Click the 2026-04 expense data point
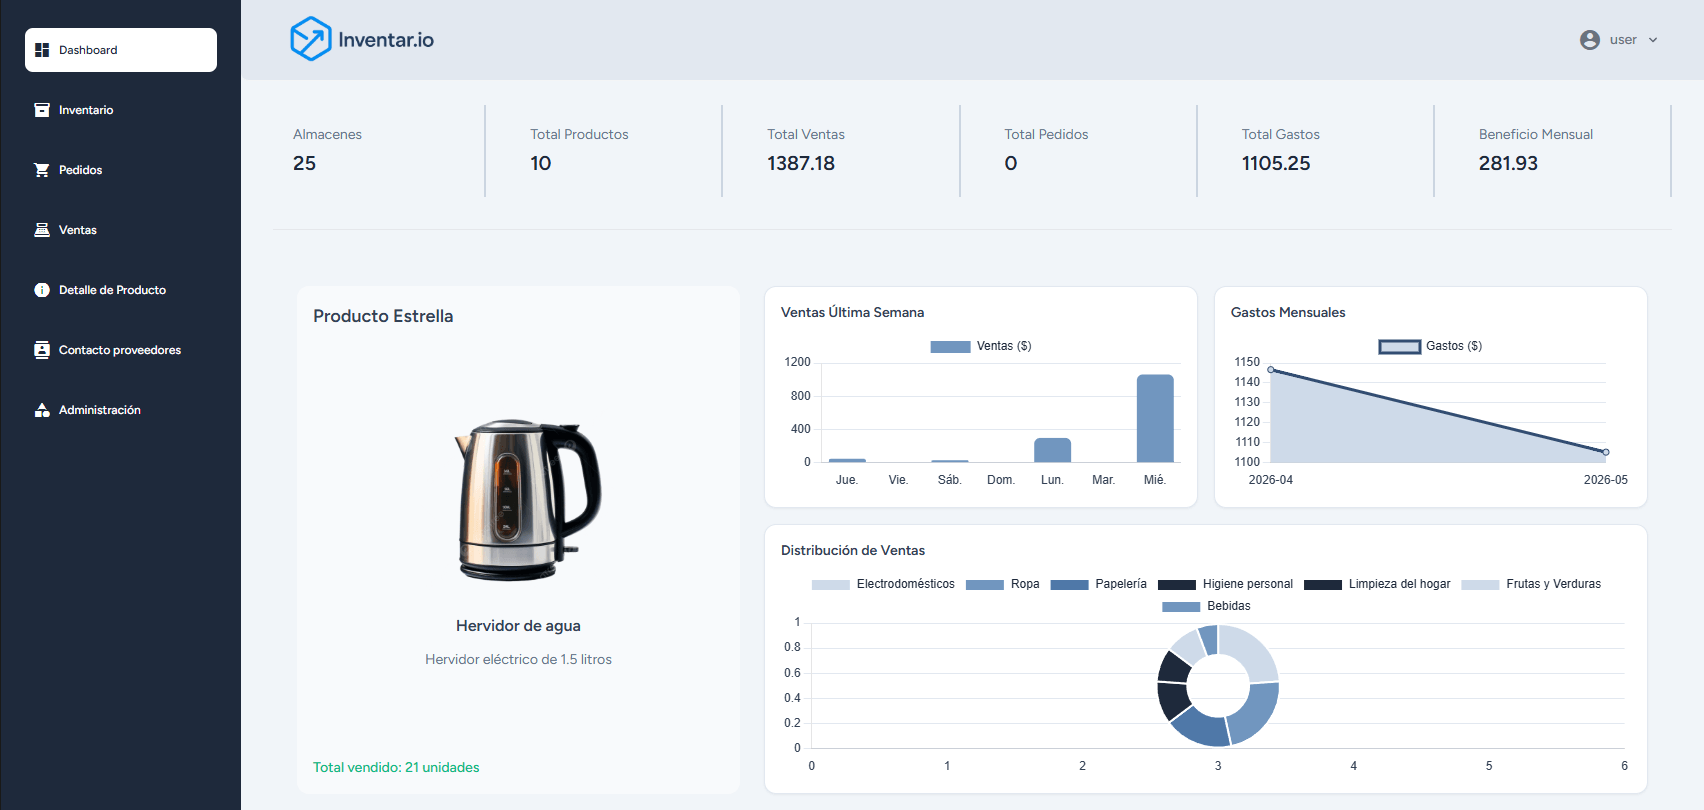1704x810 pixels. pos(1271,370)
